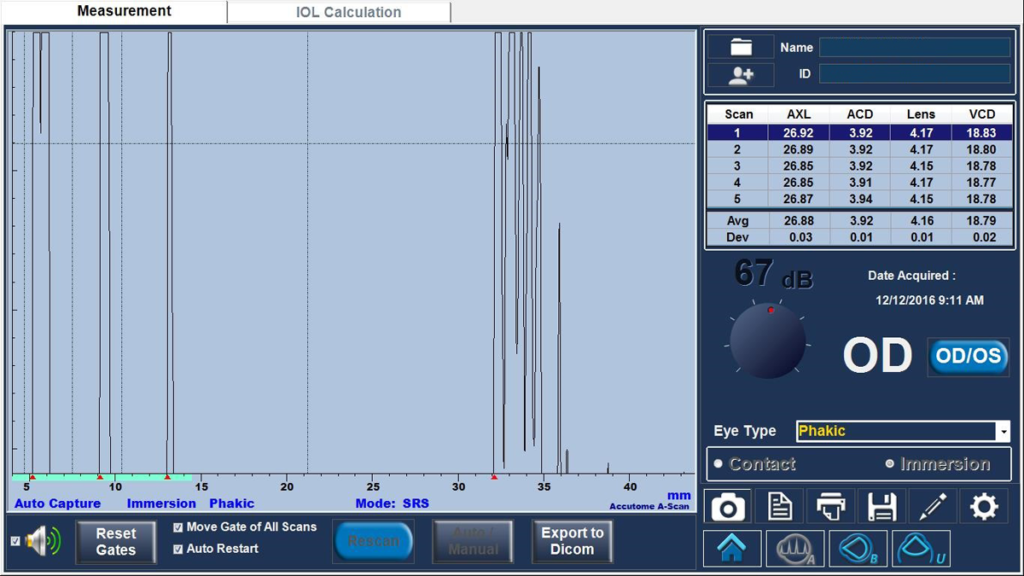Select the Measurement tab
Screen dimensions: 1024x576
(123, 12)
